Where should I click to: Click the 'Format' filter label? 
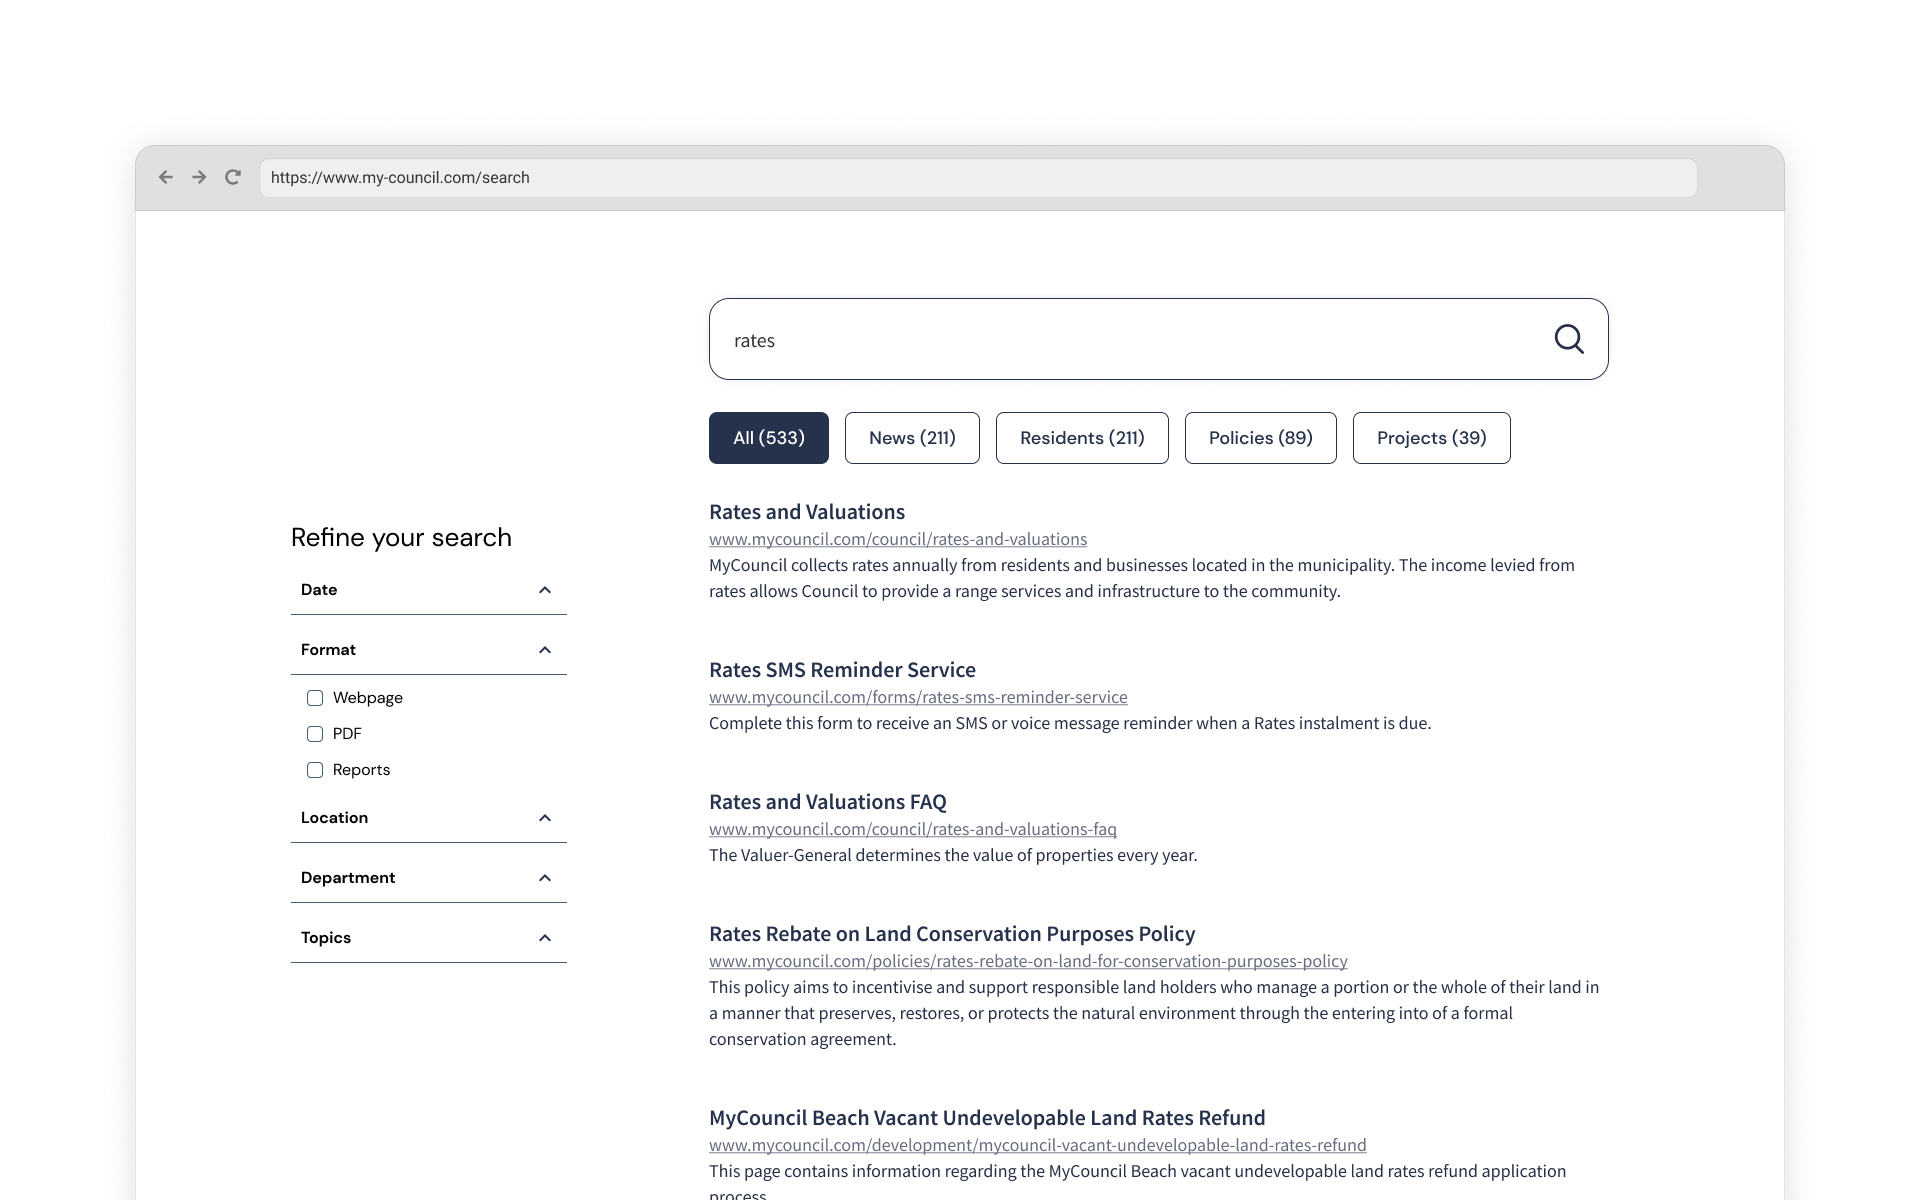tap(328, 650)
